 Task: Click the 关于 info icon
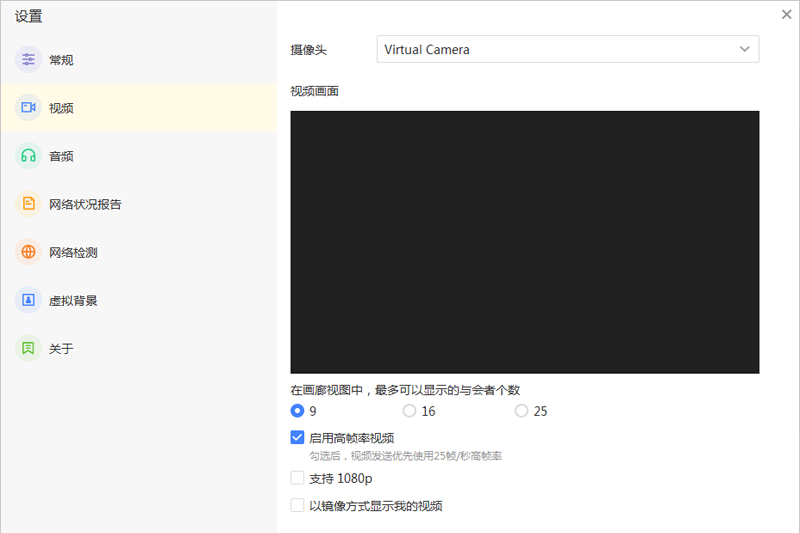(28, 348)
